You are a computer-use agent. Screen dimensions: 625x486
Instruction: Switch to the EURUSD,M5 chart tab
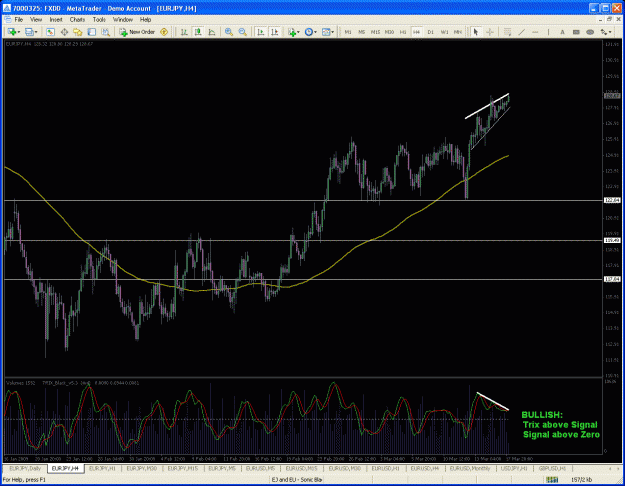pos(261,468)
